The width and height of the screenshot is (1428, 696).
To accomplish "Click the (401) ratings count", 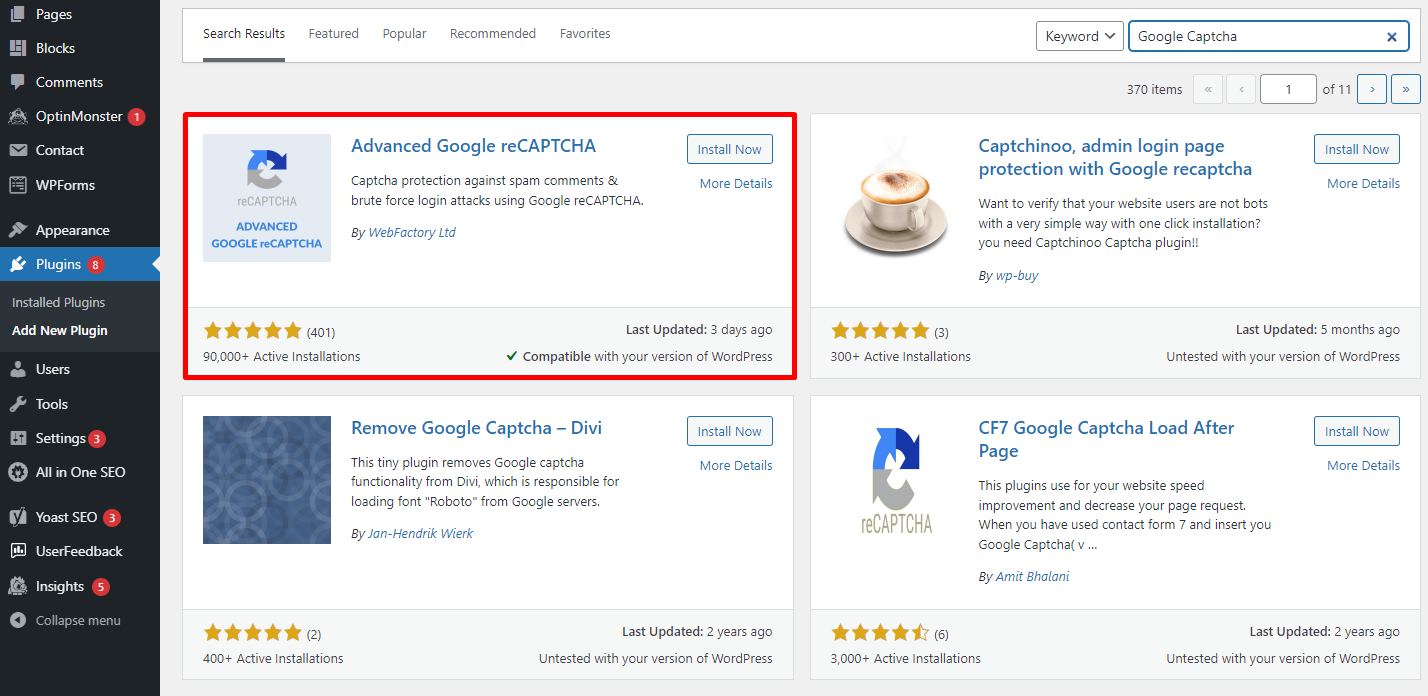I will pos(321,332).
